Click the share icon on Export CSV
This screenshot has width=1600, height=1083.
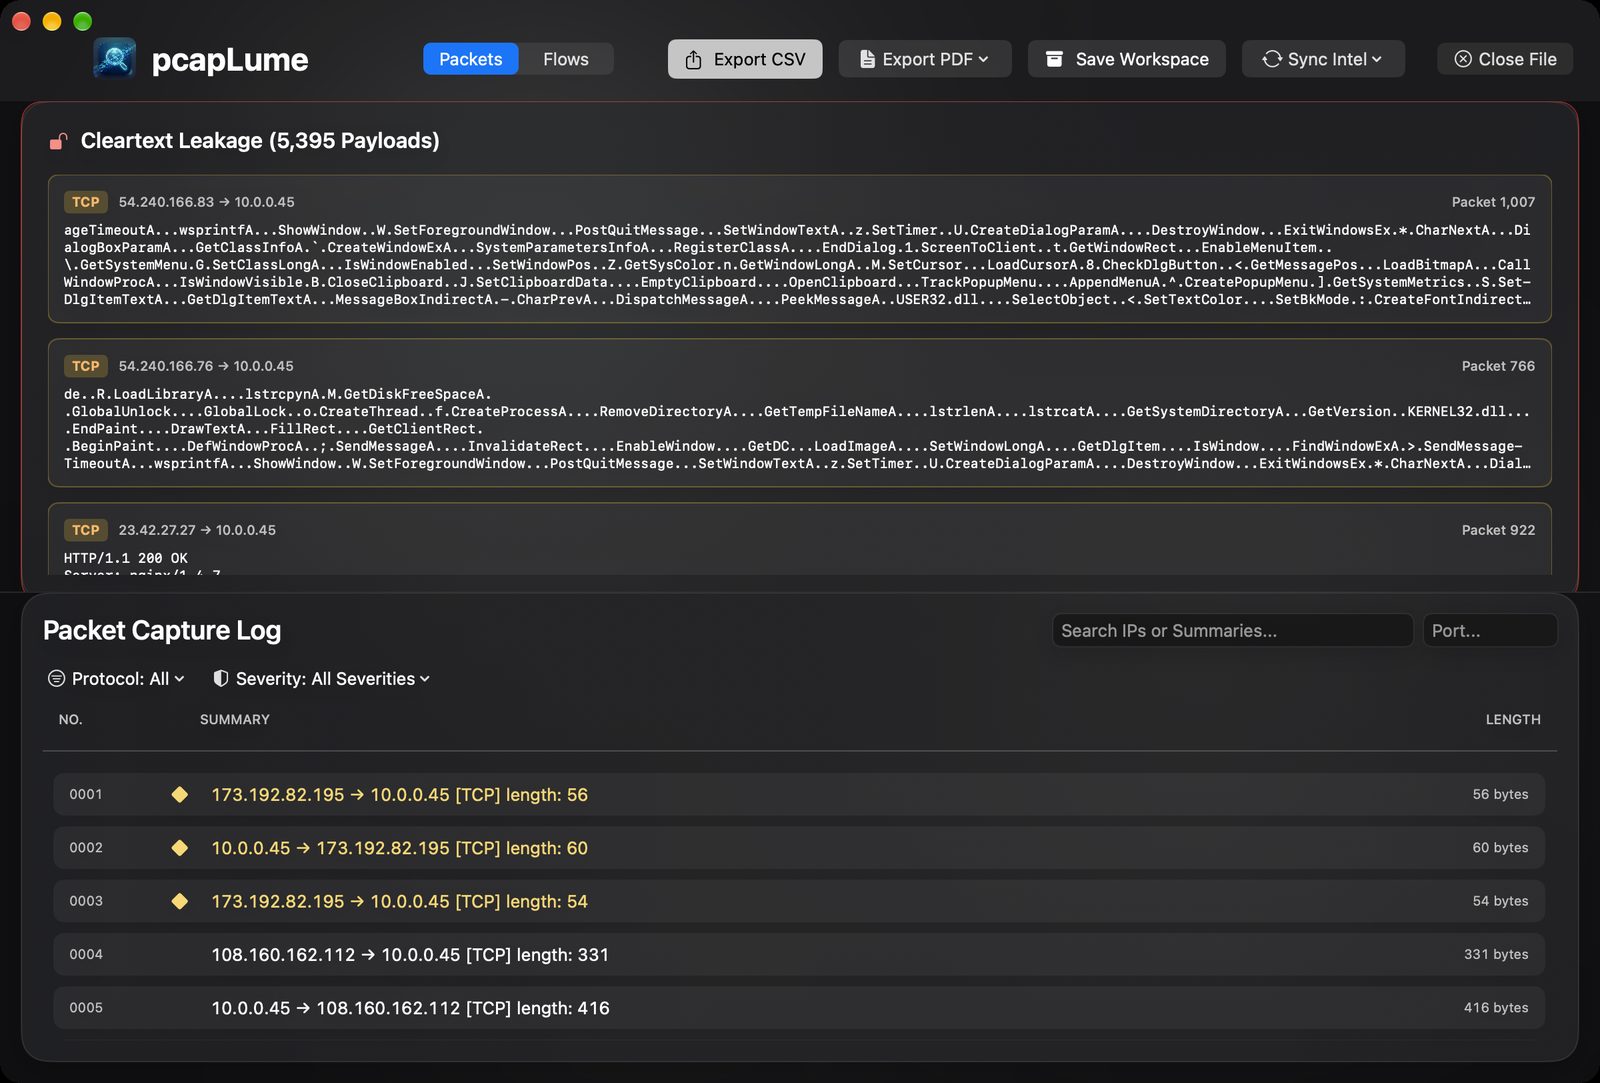pyautogui.click(x=693, y=60)
